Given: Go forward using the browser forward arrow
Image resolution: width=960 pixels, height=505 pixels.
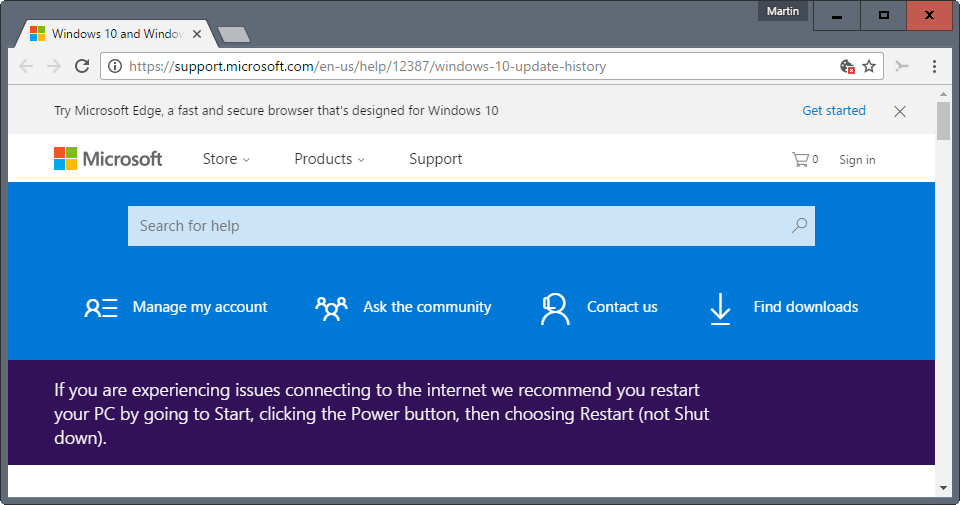Looking at the screenshot, I should pos(54,66).
